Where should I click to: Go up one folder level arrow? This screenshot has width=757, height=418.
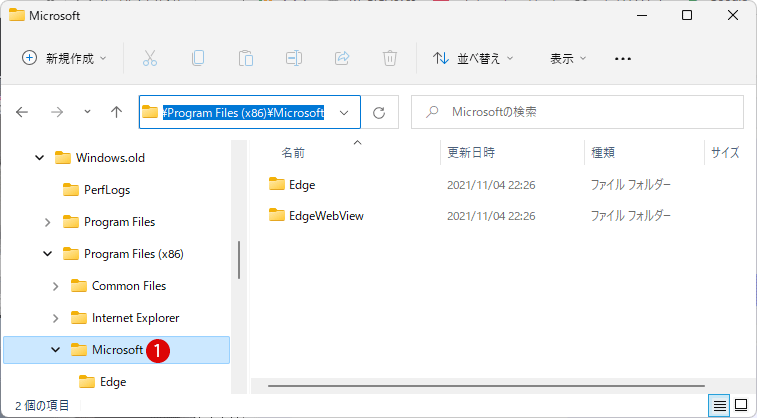tap(116, 112)
